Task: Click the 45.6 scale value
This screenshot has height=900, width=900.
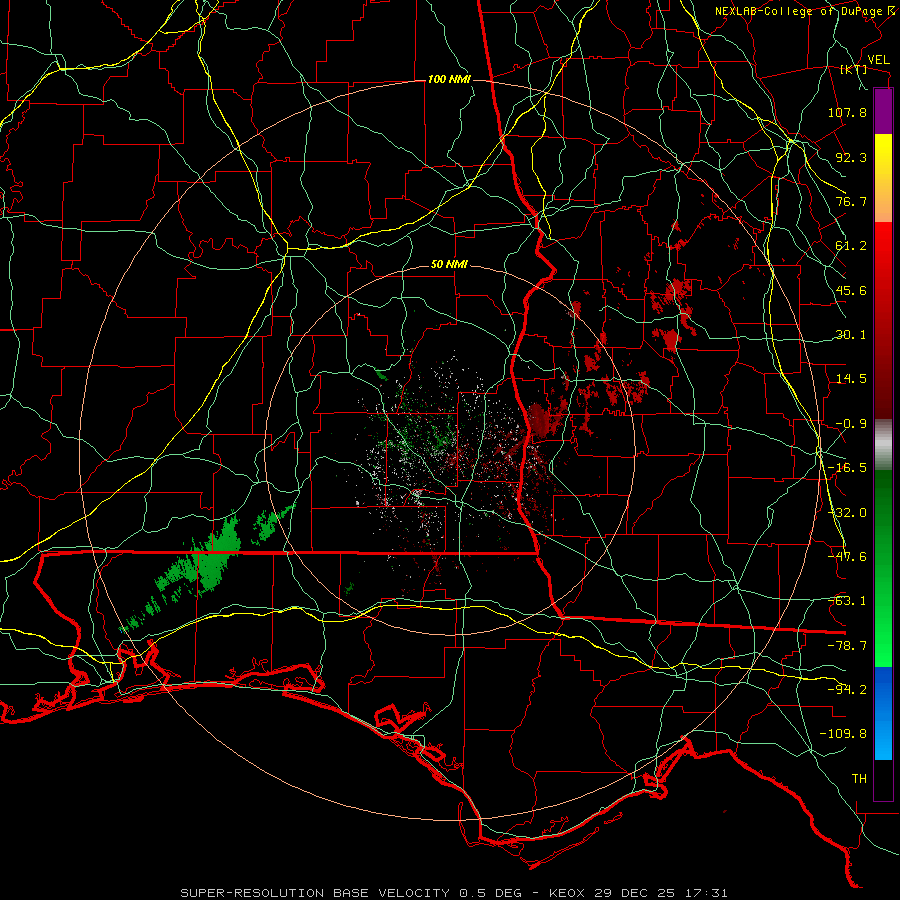Action: click(x=851, y=290)
